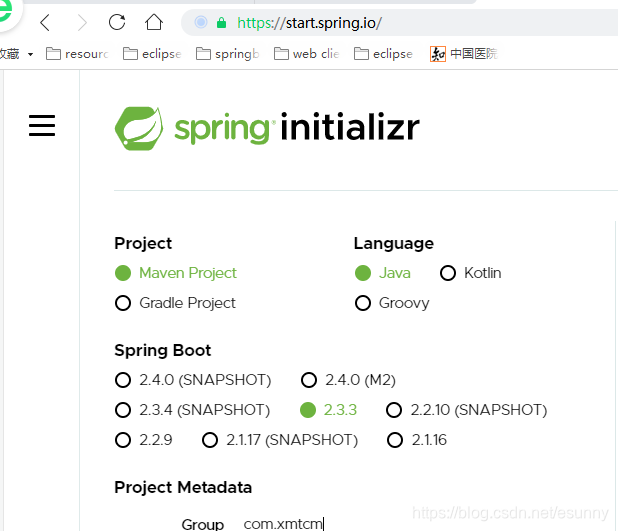Image resolution: width=618 pixels, height=531 pixels.
Task: Open the 中国医院 bookmark
Action: pyautogui.click(x=464, y=54)
